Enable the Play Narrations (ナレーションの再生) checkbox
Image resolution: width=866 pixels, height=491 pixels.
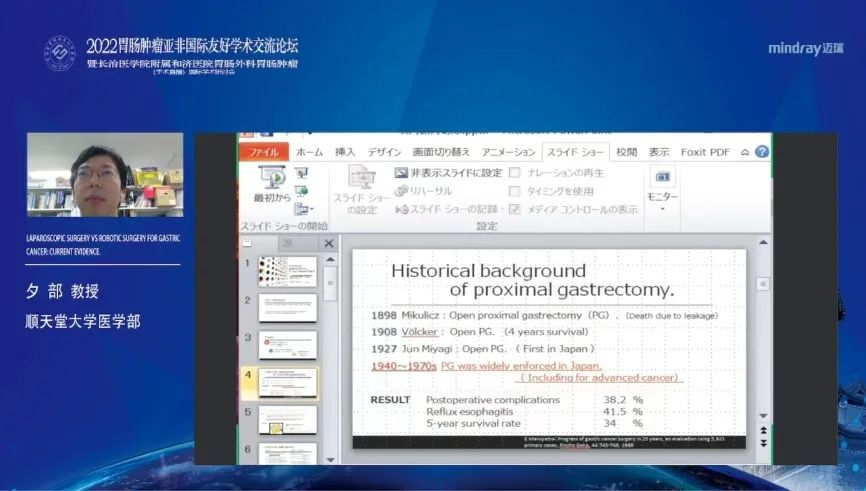click(515, 173)
